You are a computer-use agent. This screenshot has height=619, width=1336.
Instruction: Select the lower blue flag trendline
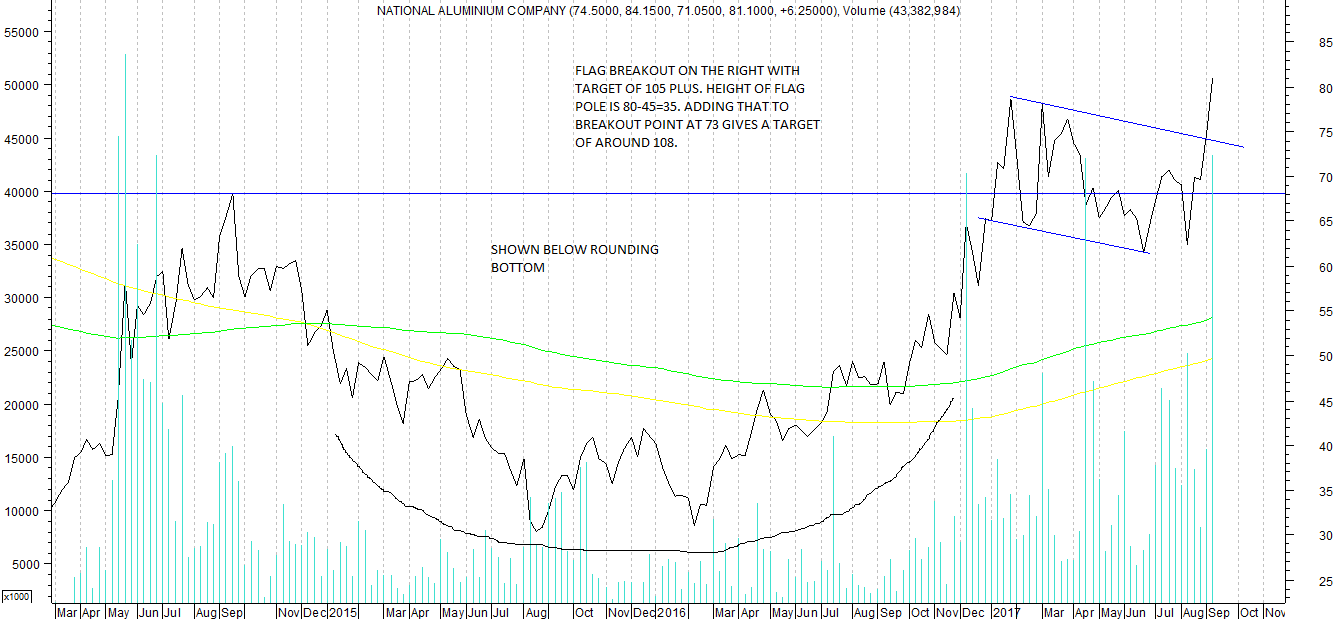click(x=1064, y=235)
